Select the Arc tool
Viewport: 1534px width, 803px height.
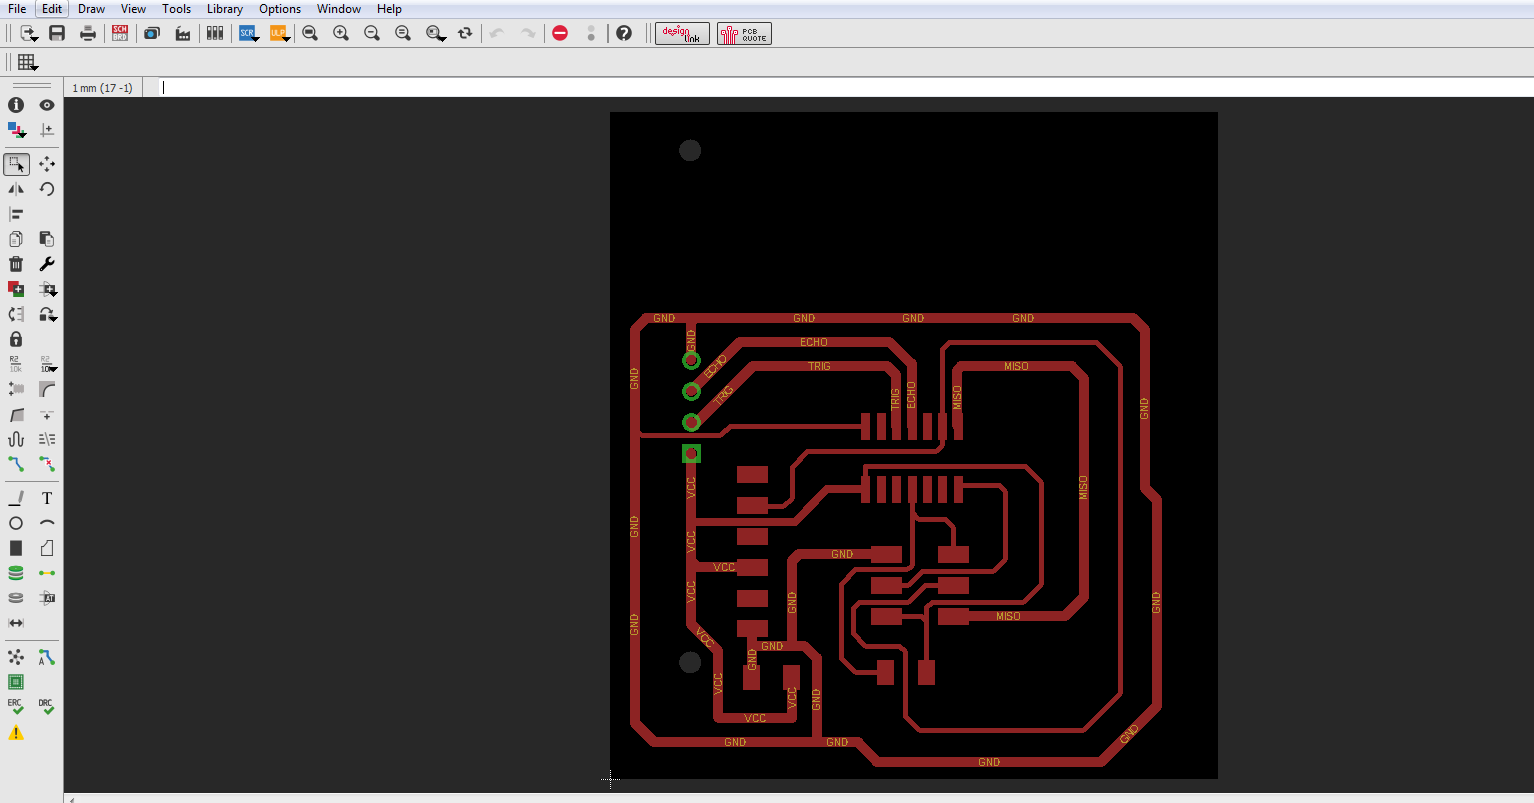47,523
